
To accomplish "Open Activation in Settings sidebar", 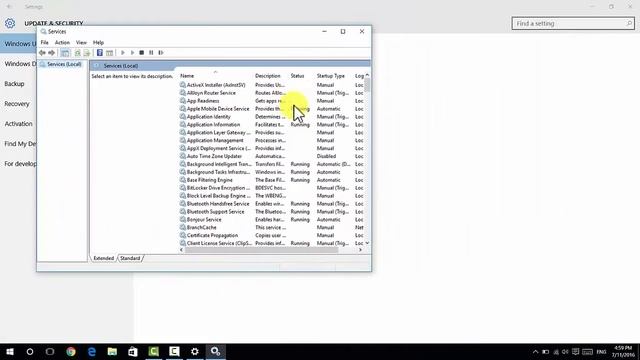I will point(18,124).
